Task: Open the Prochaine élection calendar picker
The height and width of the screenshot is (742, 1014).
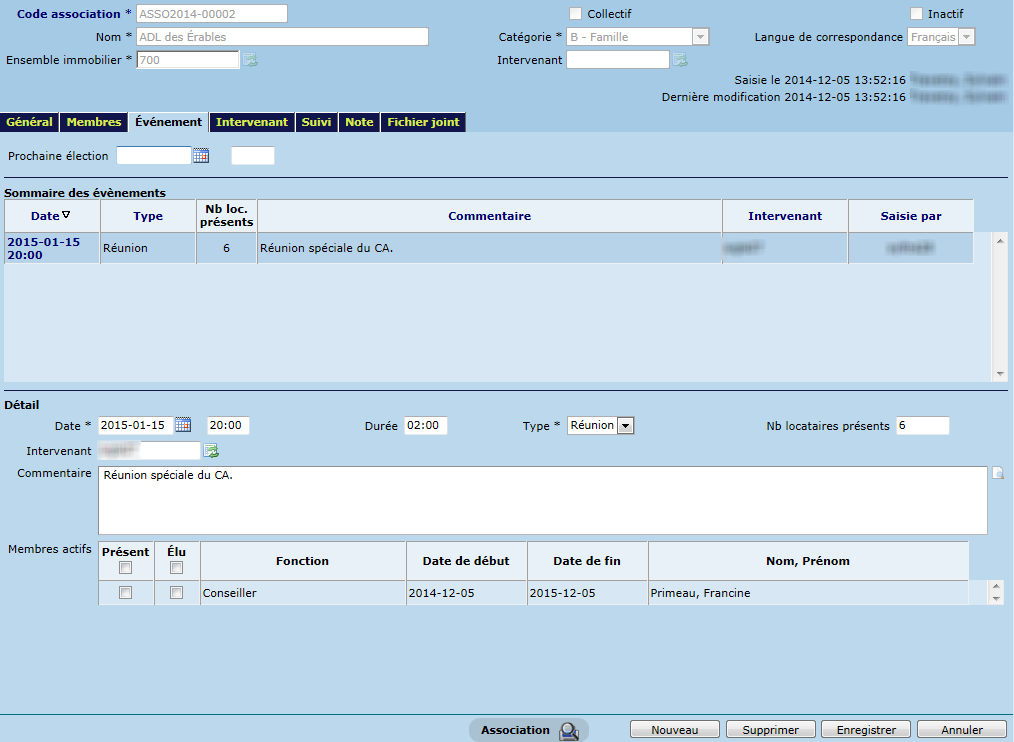Action: point(201,156)
